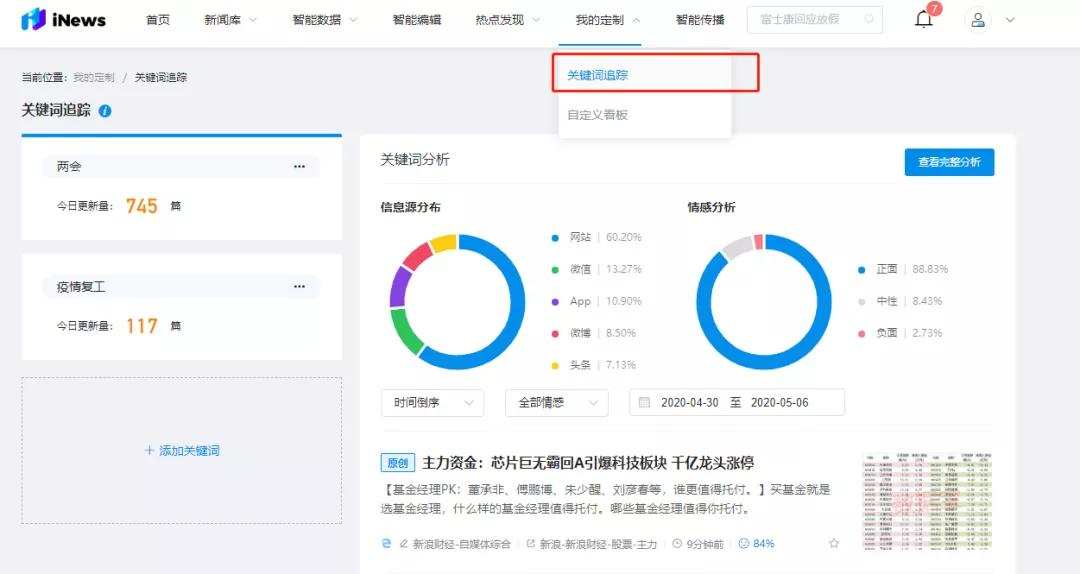The image size is (1080, 574).
Task: Click the 745 update count
Action: pos(142,206)
